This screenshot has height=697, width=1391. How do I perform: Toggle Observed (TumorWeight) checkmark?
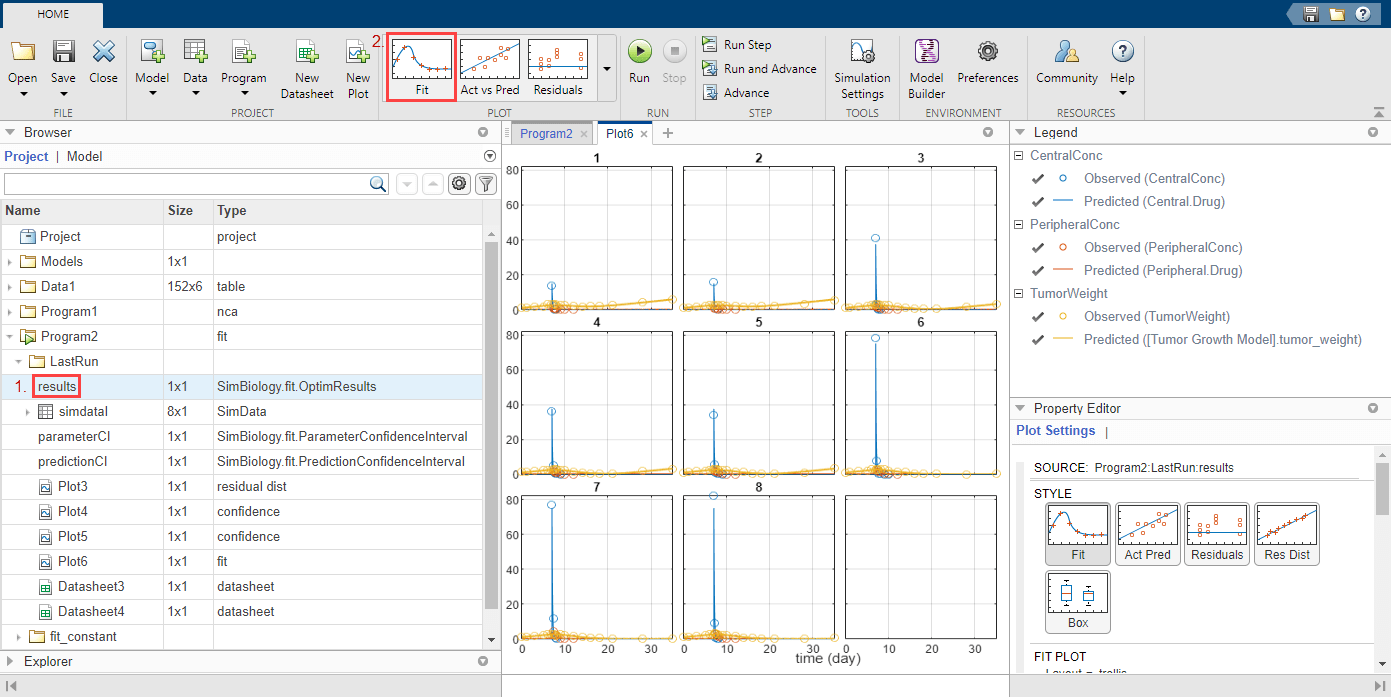pos(1037,317)
